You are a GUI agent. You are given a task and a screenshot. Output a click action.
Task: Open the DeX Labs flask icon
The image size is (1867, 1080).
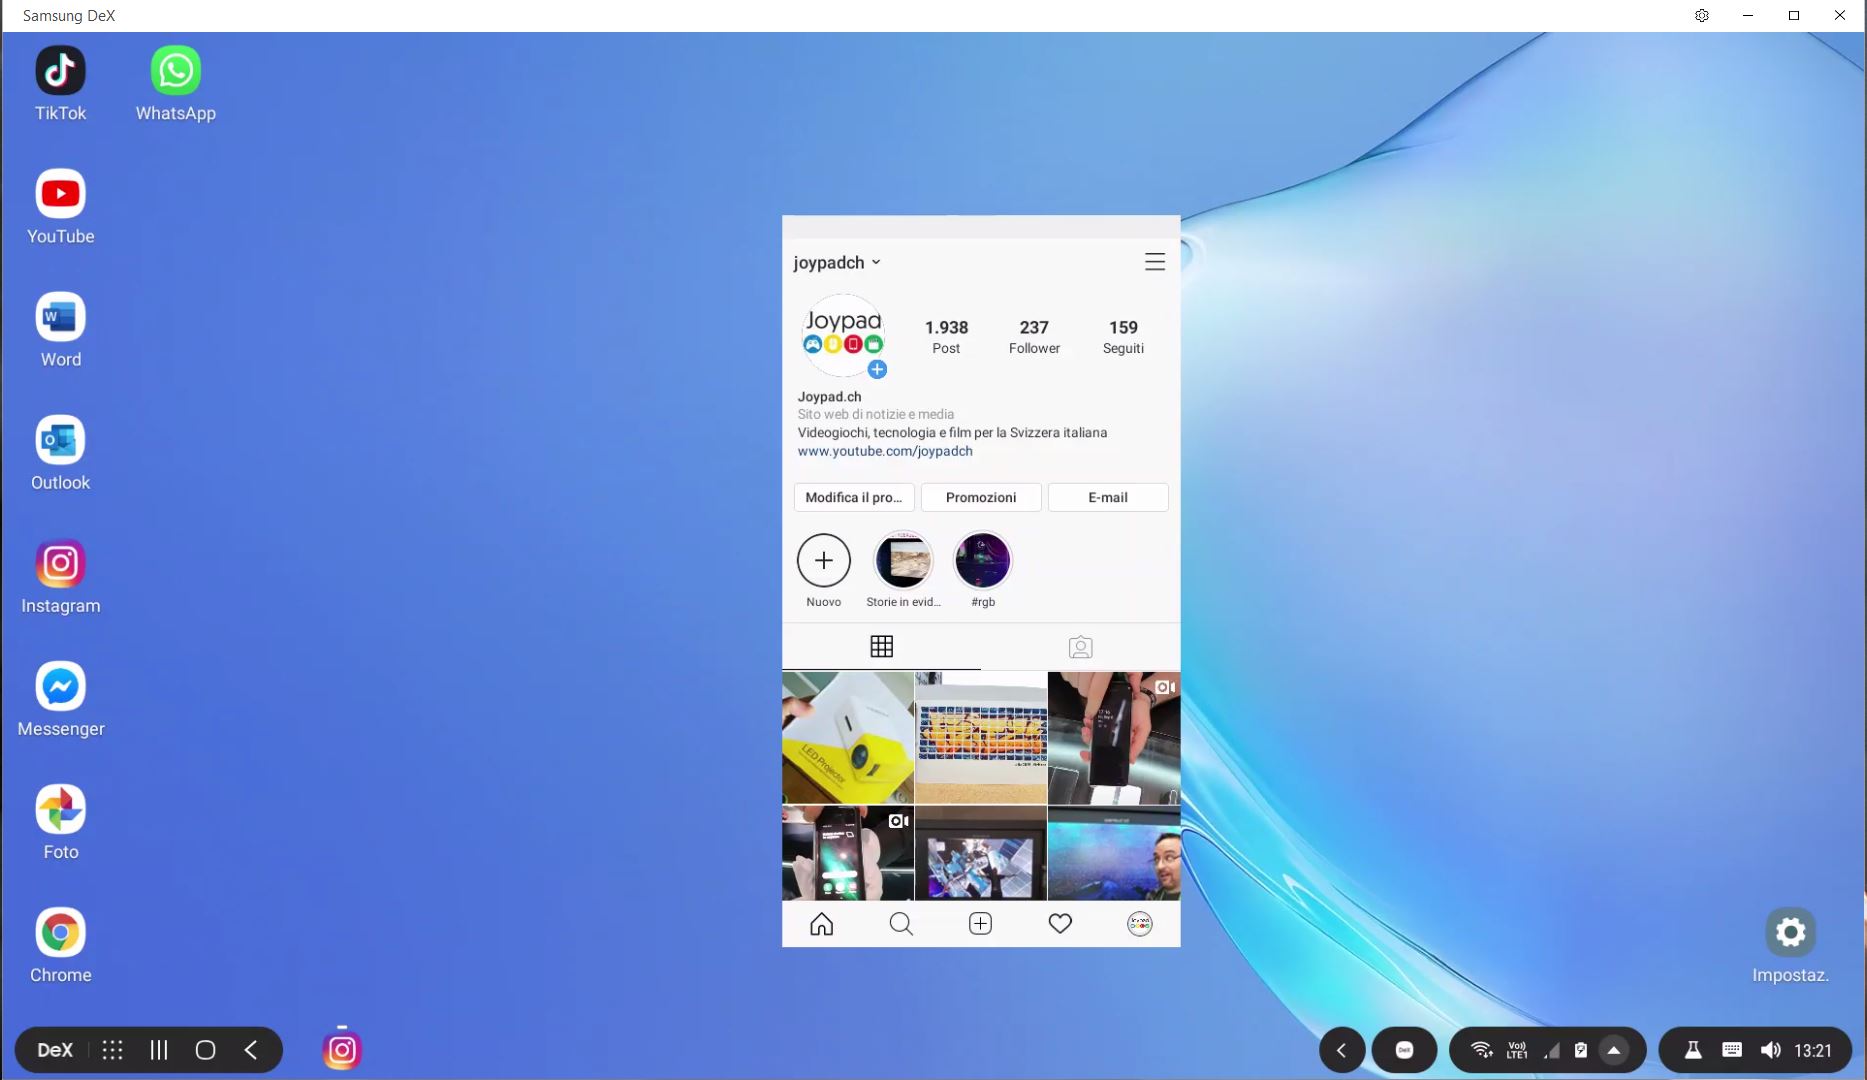[1693, 1050]
